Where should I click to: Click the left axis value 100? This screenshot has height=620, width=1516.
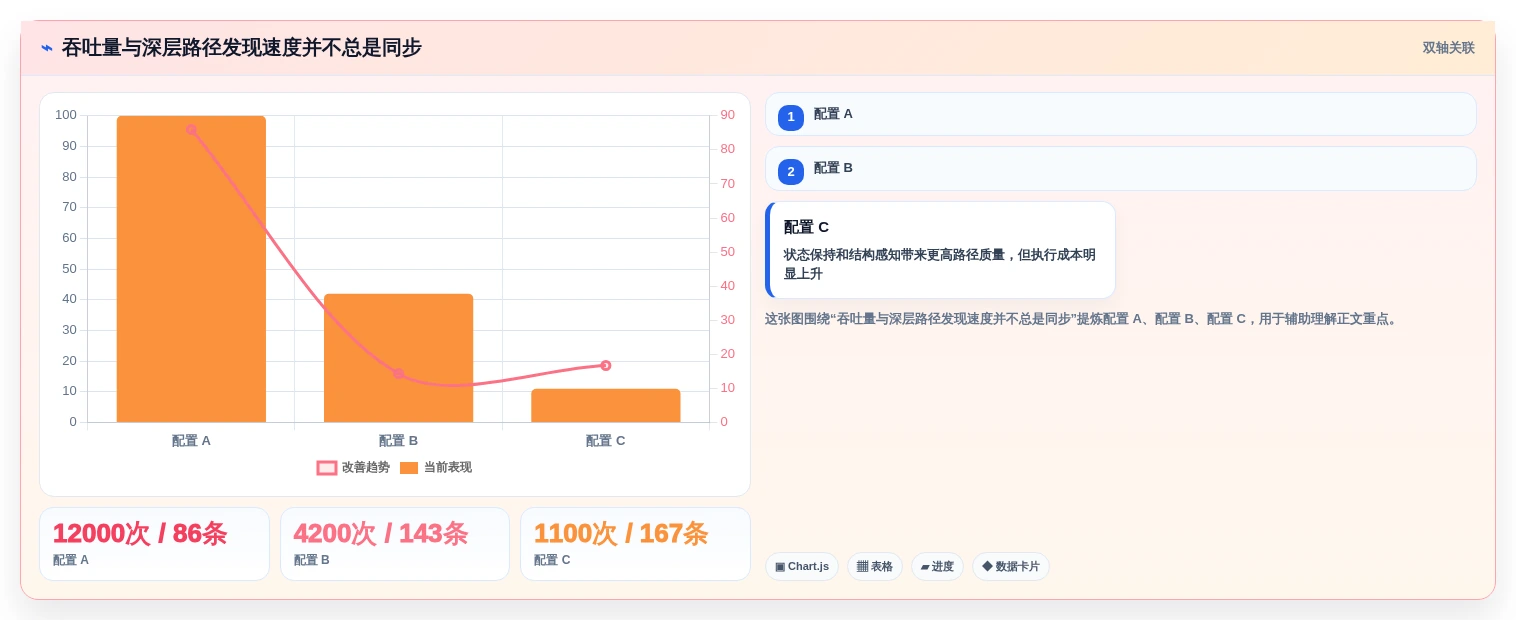point(66,115)
